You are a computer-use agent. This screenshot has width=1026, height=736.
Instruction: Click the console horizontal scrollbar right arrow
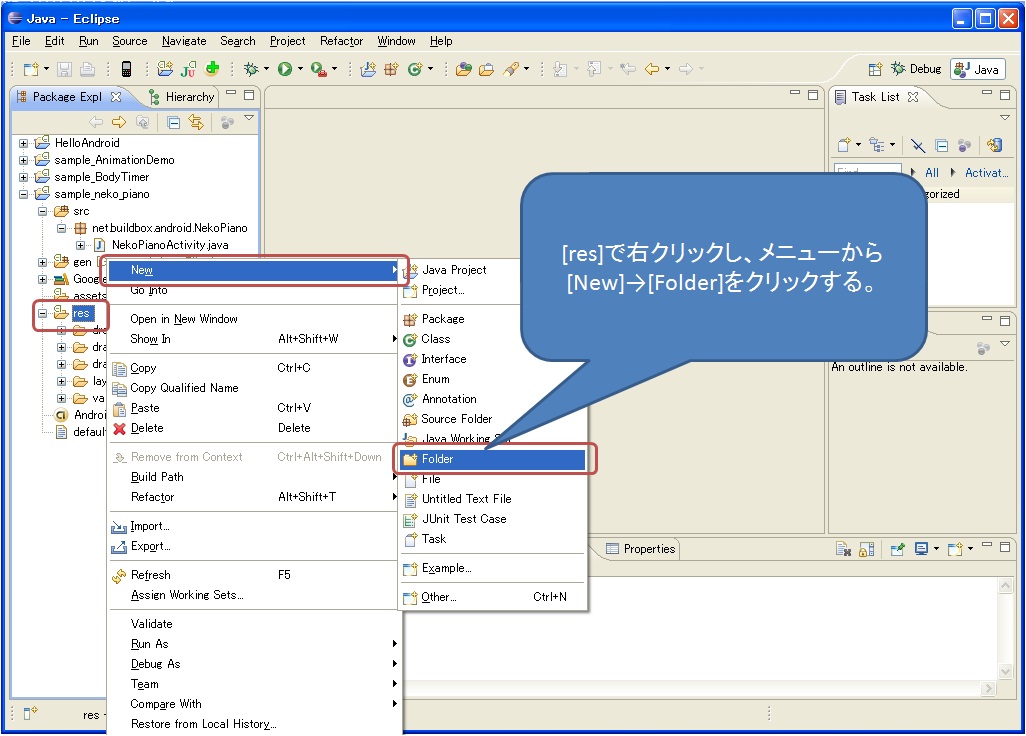[988, 688]
